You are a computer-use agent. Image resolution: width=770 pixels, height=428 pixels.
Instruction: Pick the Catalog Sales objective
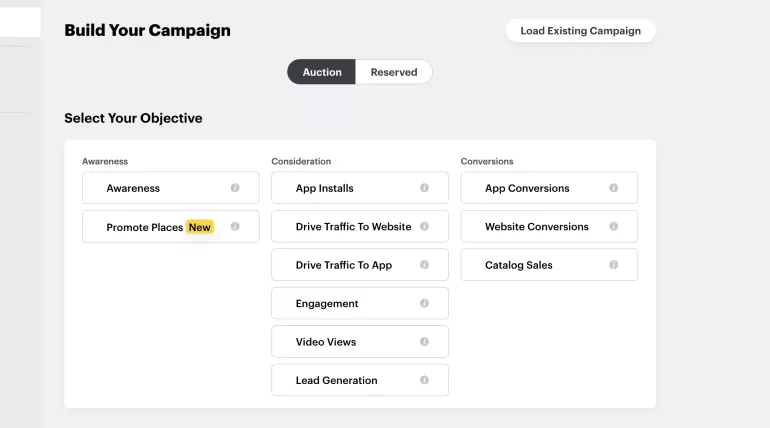(549, 265)
